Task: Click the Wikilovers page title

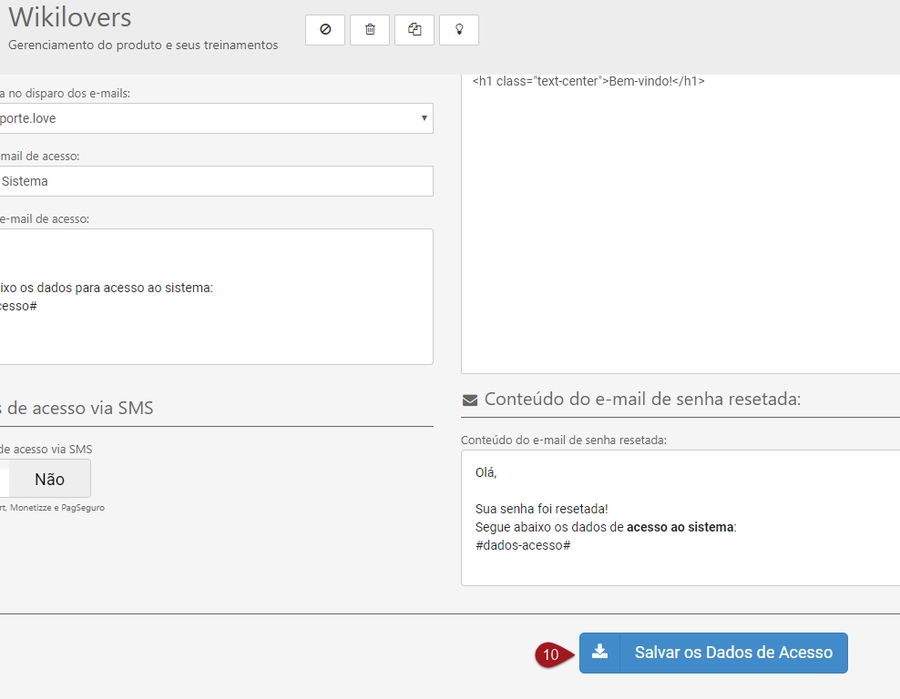Action: (70, 18)
